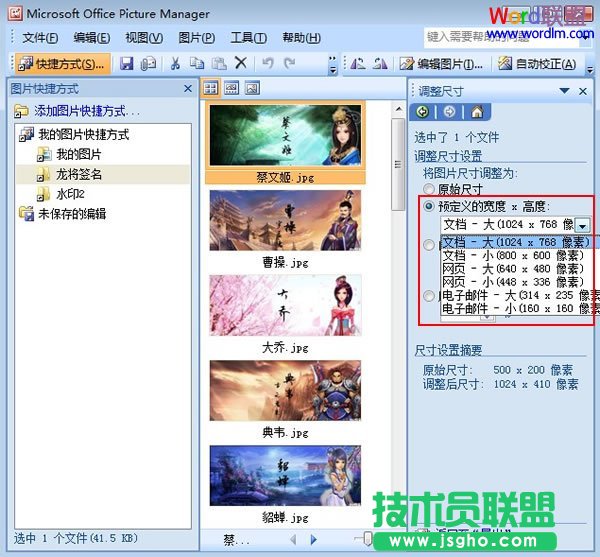Open the predefined size dropdown arrow
The width and height of the screenshot is (600, 557).
tap(582, 226)
